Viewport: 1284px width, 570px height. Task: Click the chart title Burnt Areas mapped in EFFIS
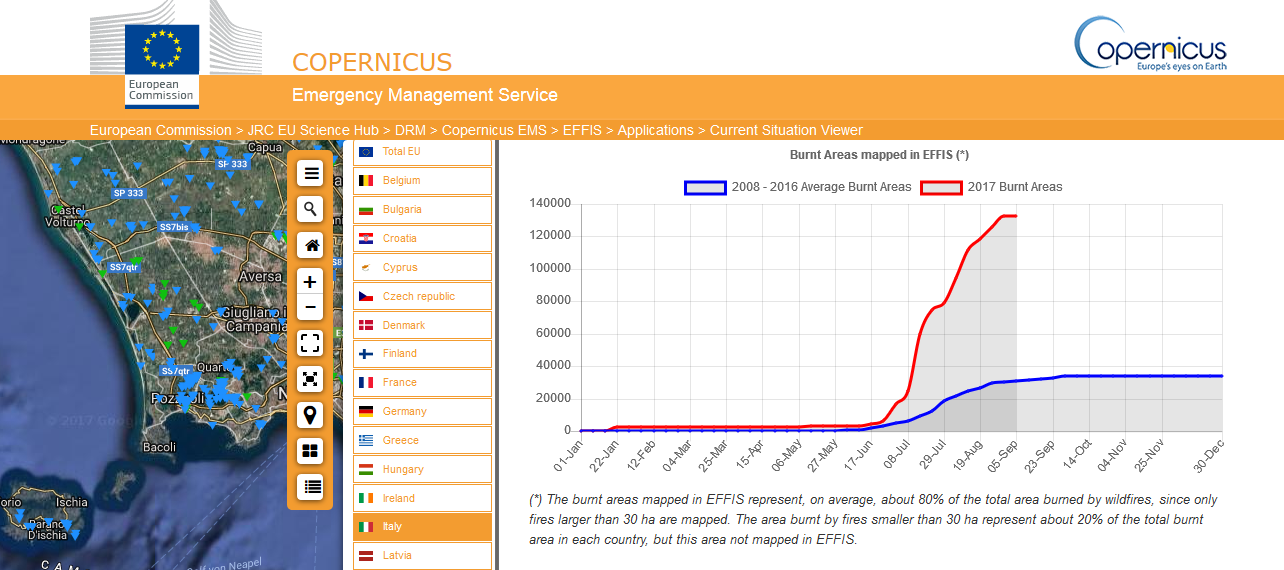click(879, 155)
